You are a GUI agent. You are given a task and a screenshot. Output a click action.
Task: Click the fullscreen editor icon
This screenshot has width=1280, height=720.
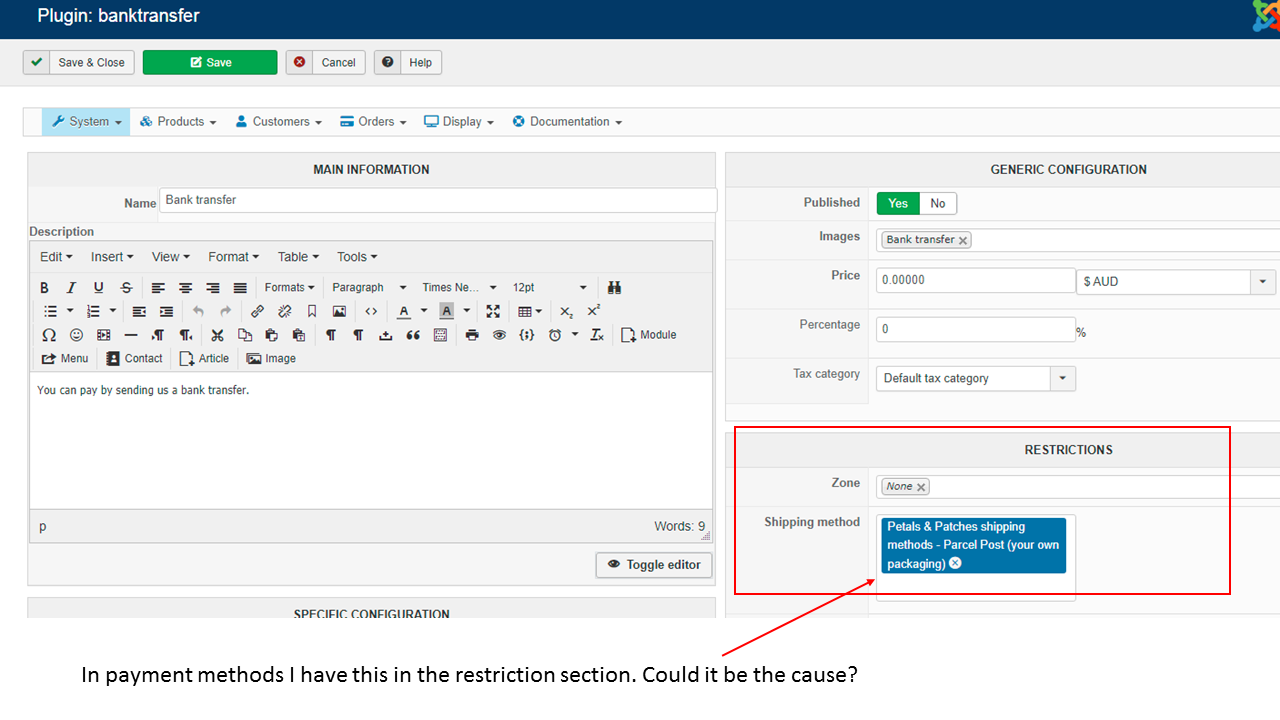coord(493,312)
